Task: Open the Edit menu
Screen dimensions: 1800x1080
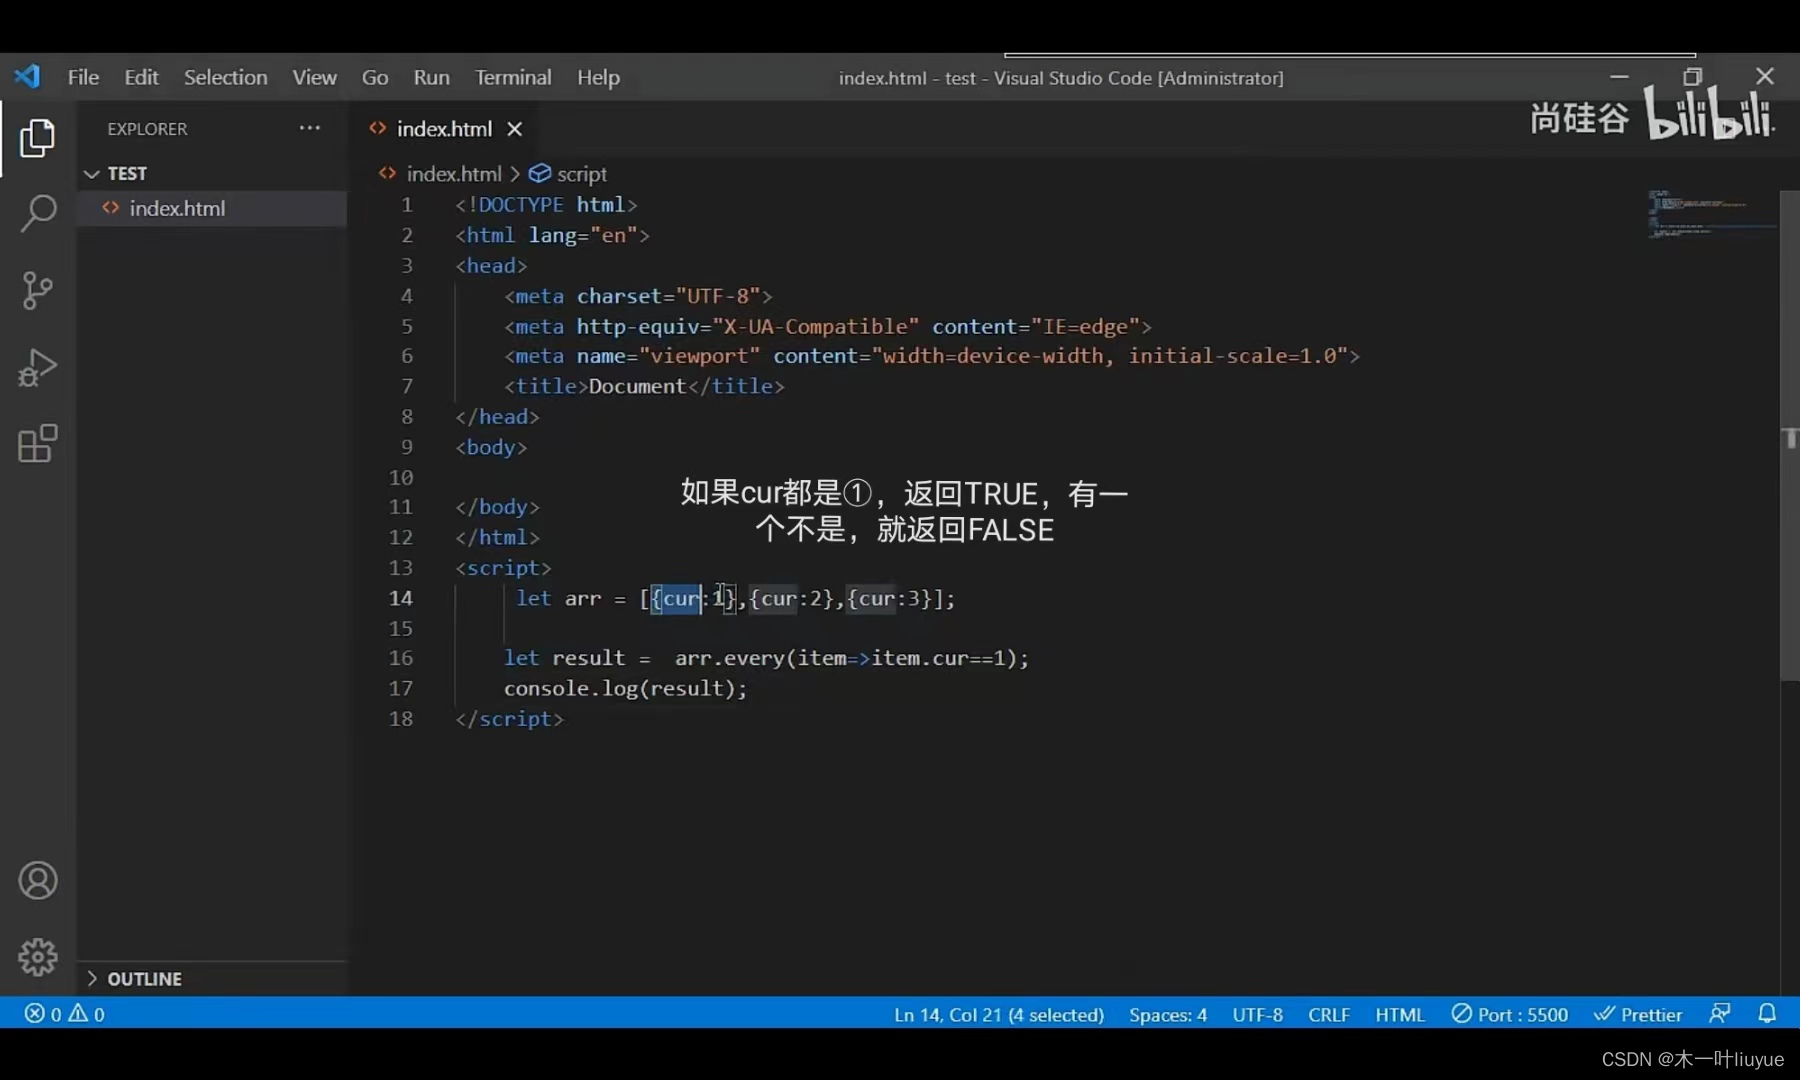Action: click(141, 77)
